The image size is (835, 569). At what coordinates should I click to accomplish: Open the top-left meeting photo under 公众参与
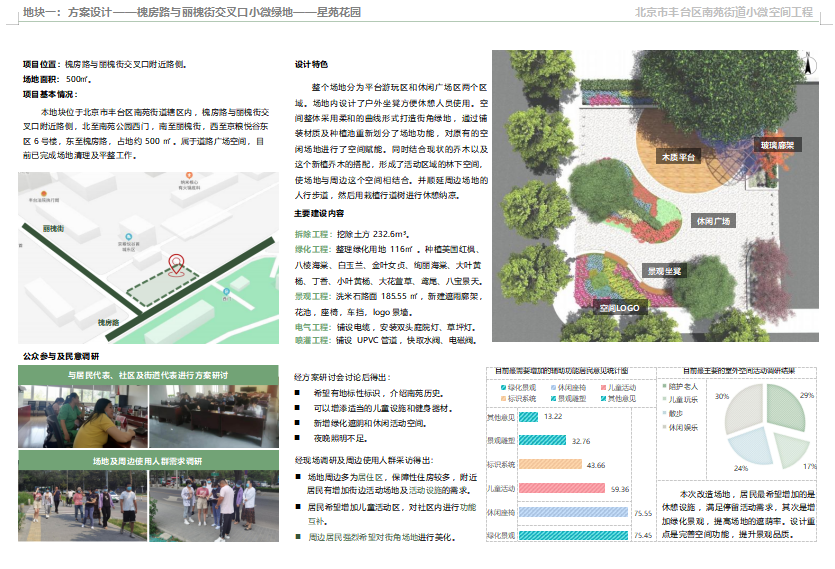click(82, 416)
